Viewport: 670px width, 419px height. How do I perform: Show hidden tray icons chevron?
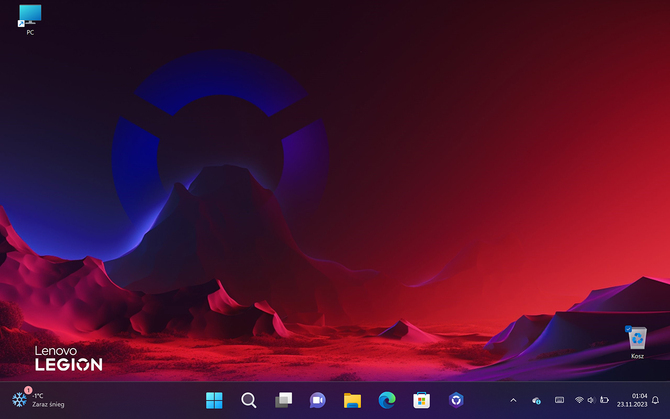point(513,400)
